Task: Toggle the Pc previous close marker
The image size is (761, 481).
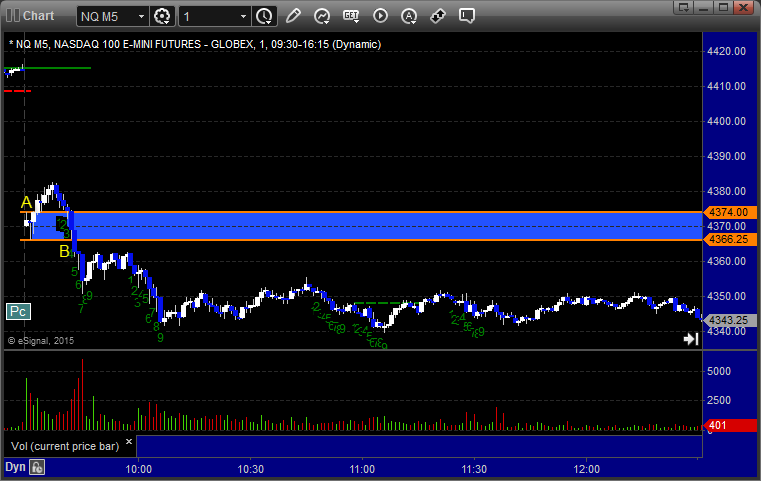Action: [x=17, y=311]
